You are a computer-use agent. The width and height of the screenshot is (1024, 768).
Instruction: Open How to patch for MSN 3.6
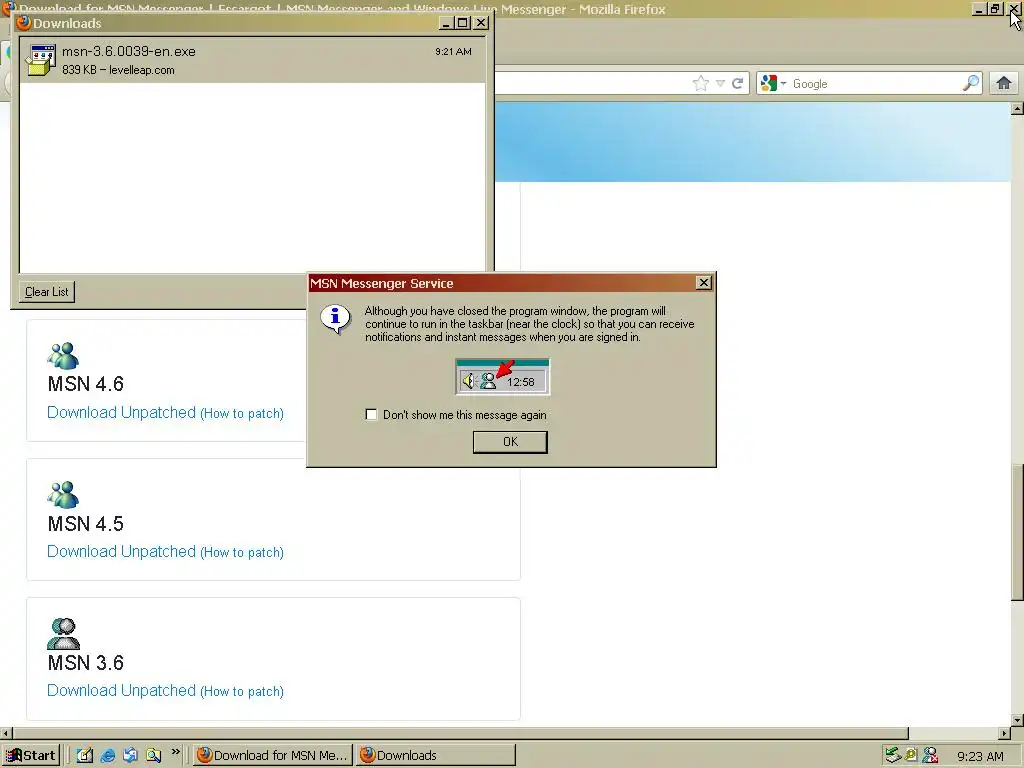point(242,692)
